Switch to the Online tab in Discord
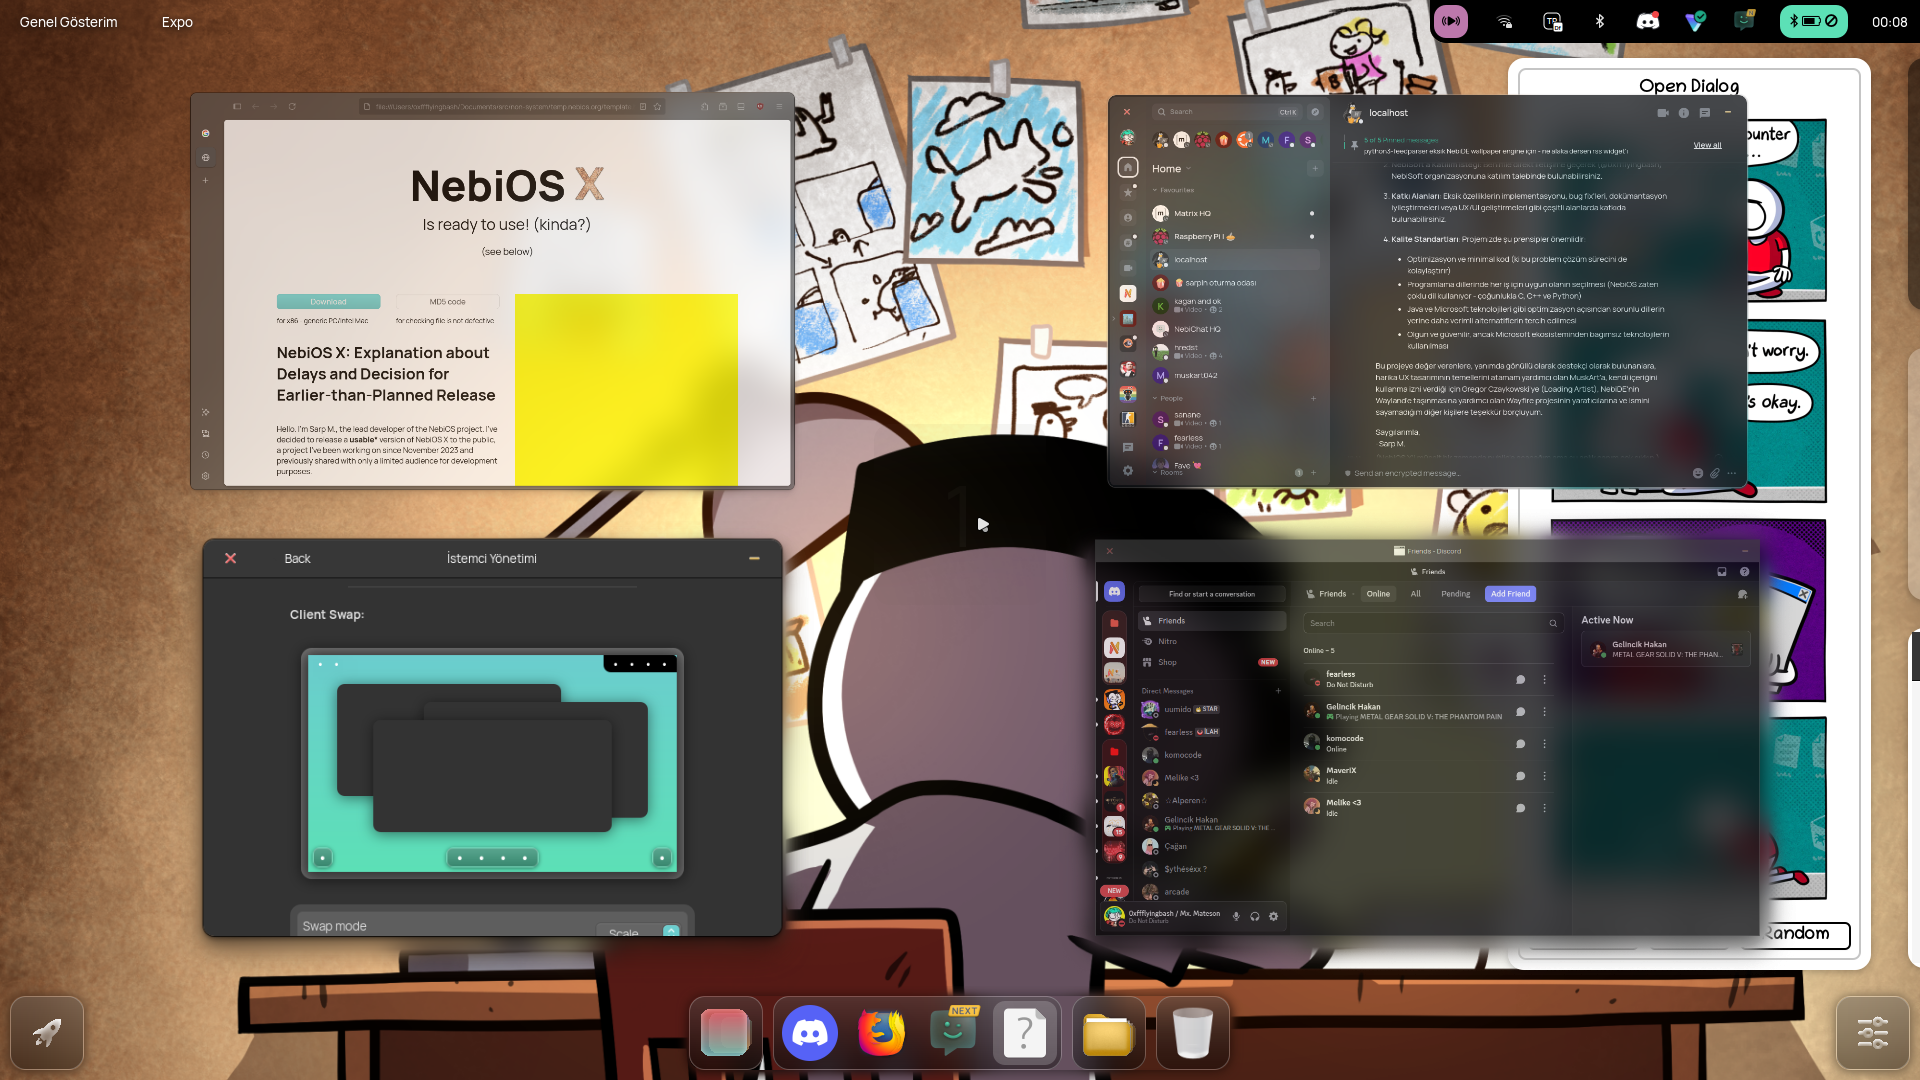 tap(1378, 594)
